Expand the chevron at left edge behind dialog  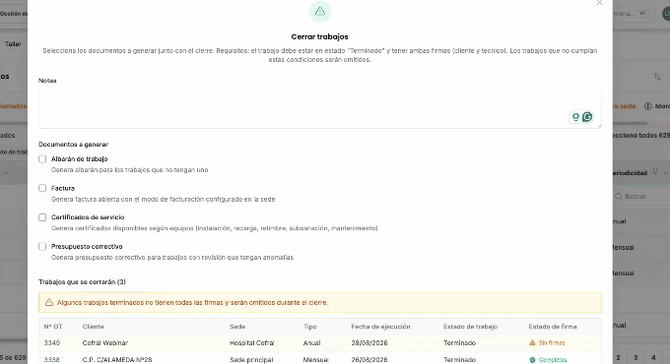(6, 173)
